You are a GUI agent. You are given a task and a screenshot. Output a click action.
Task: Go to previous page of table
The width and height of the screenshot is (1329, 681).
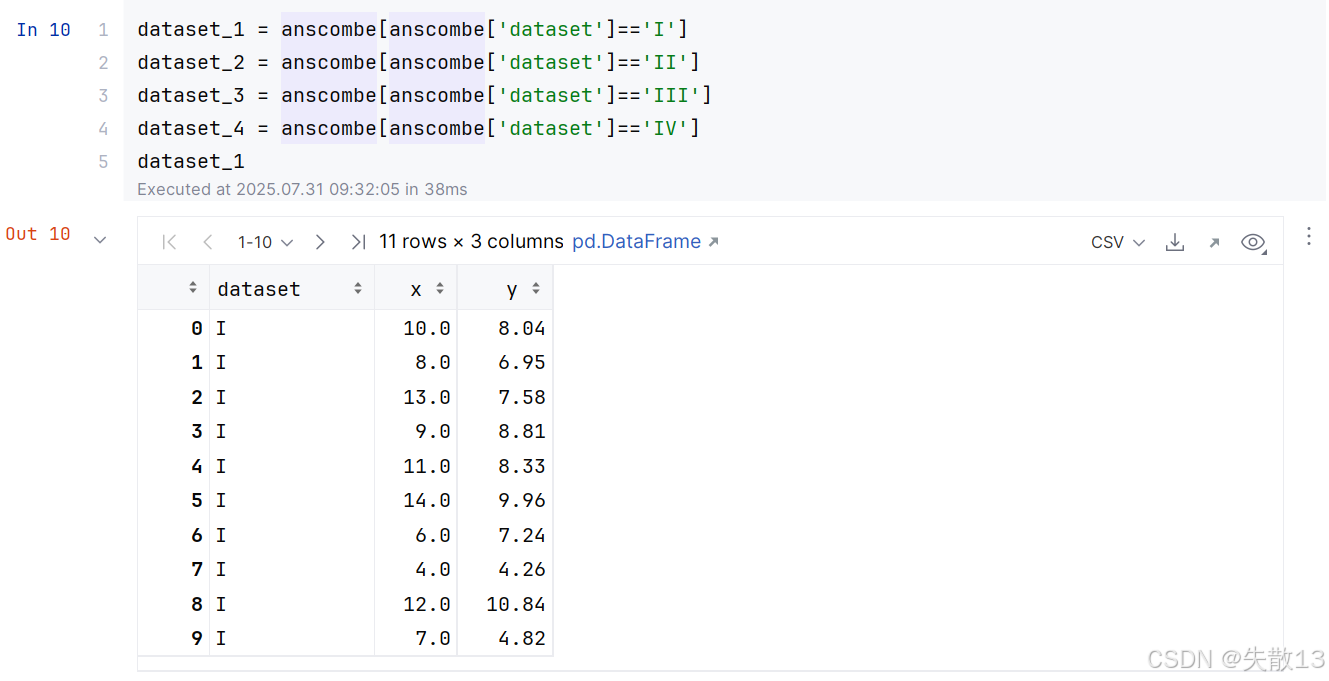208,242
